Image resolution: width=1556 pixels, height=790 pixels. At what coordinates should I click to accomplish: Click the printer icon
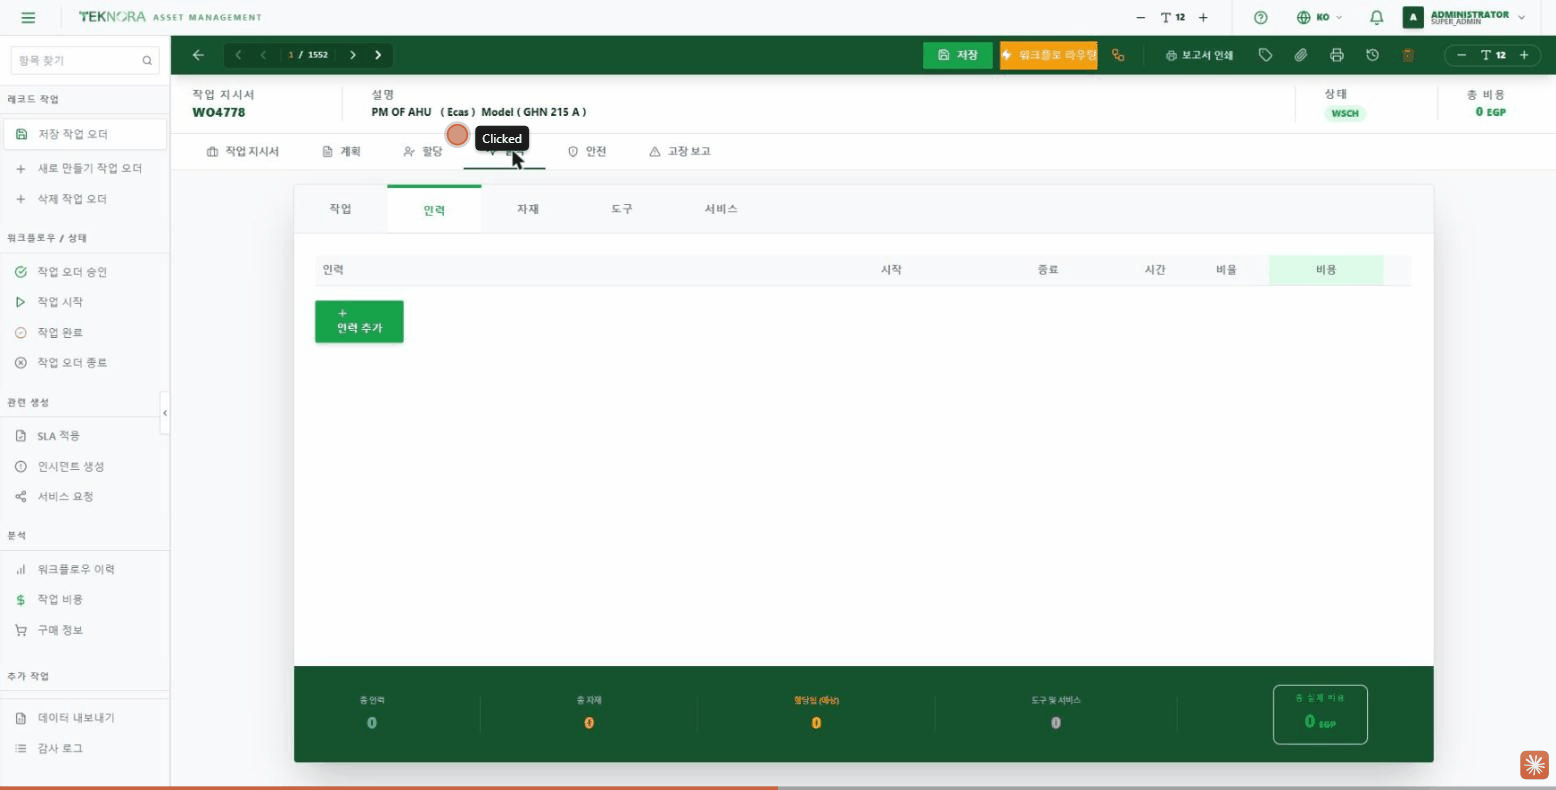point(1337,55)
